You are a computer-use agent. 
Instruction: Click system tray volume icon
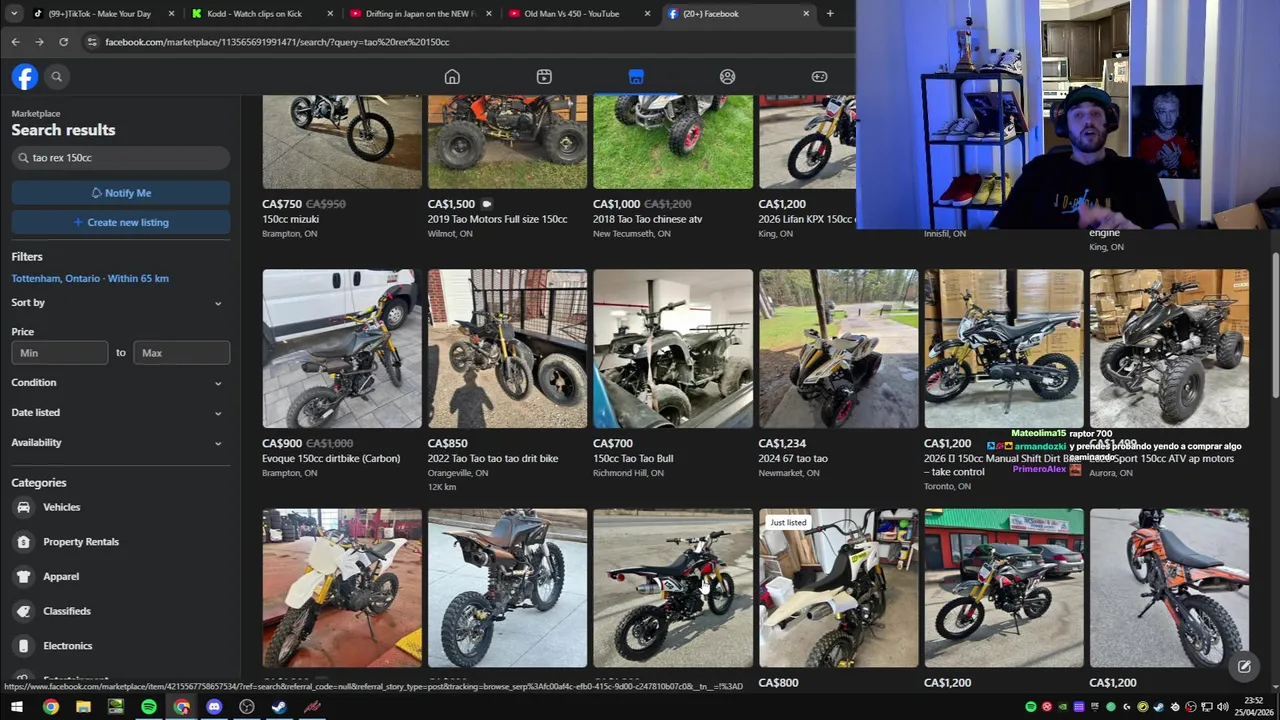(1223, 707)
